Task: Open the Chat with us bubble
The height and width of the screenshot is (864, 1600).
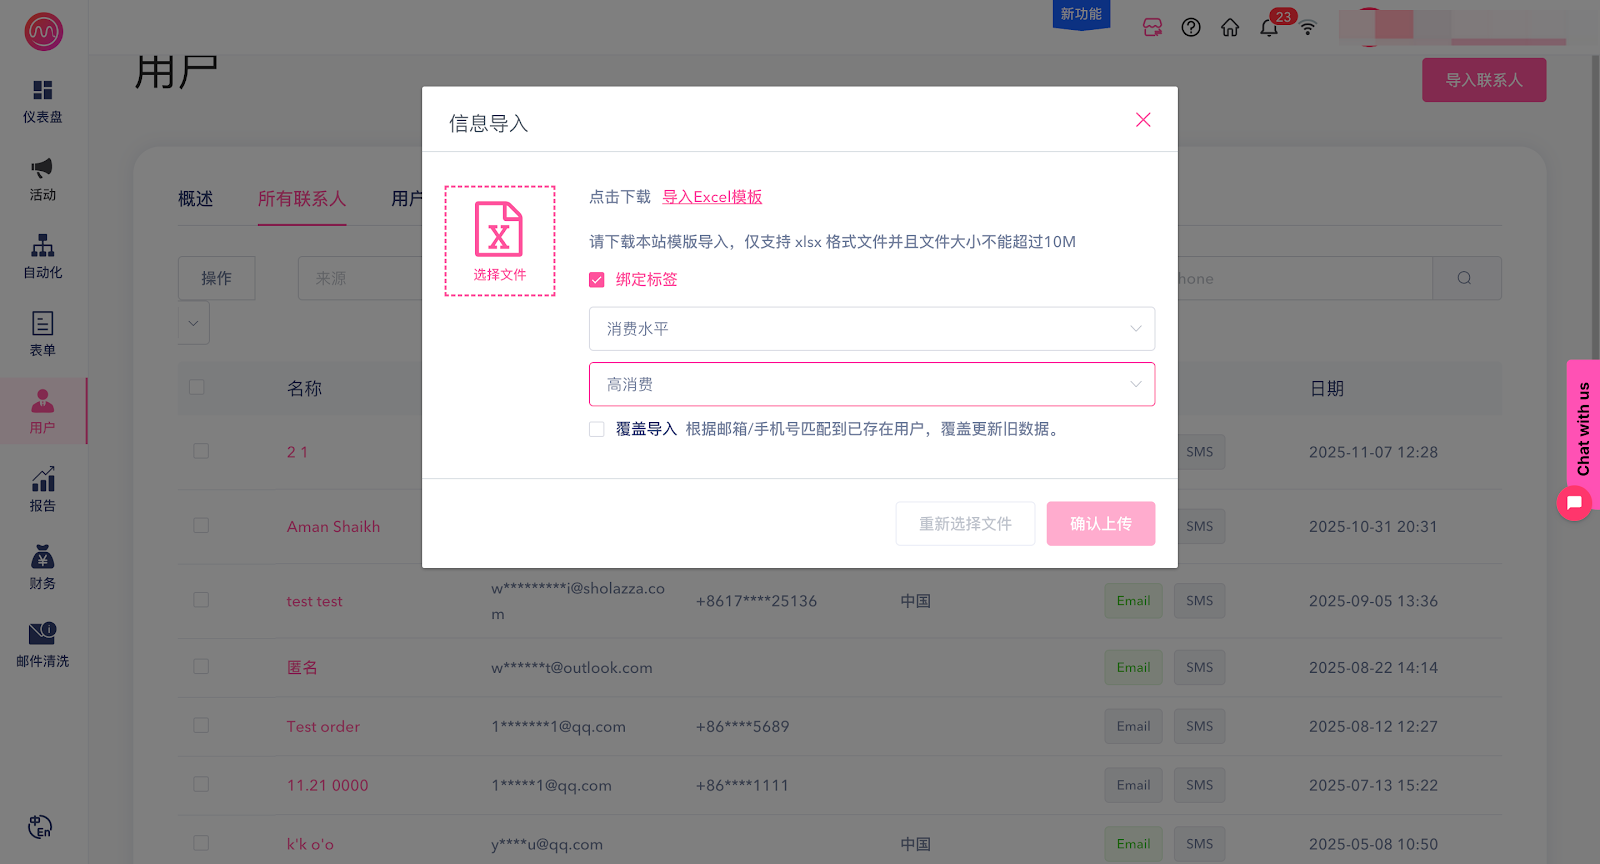Action: pyautogui.click(x=1574, y=502)
